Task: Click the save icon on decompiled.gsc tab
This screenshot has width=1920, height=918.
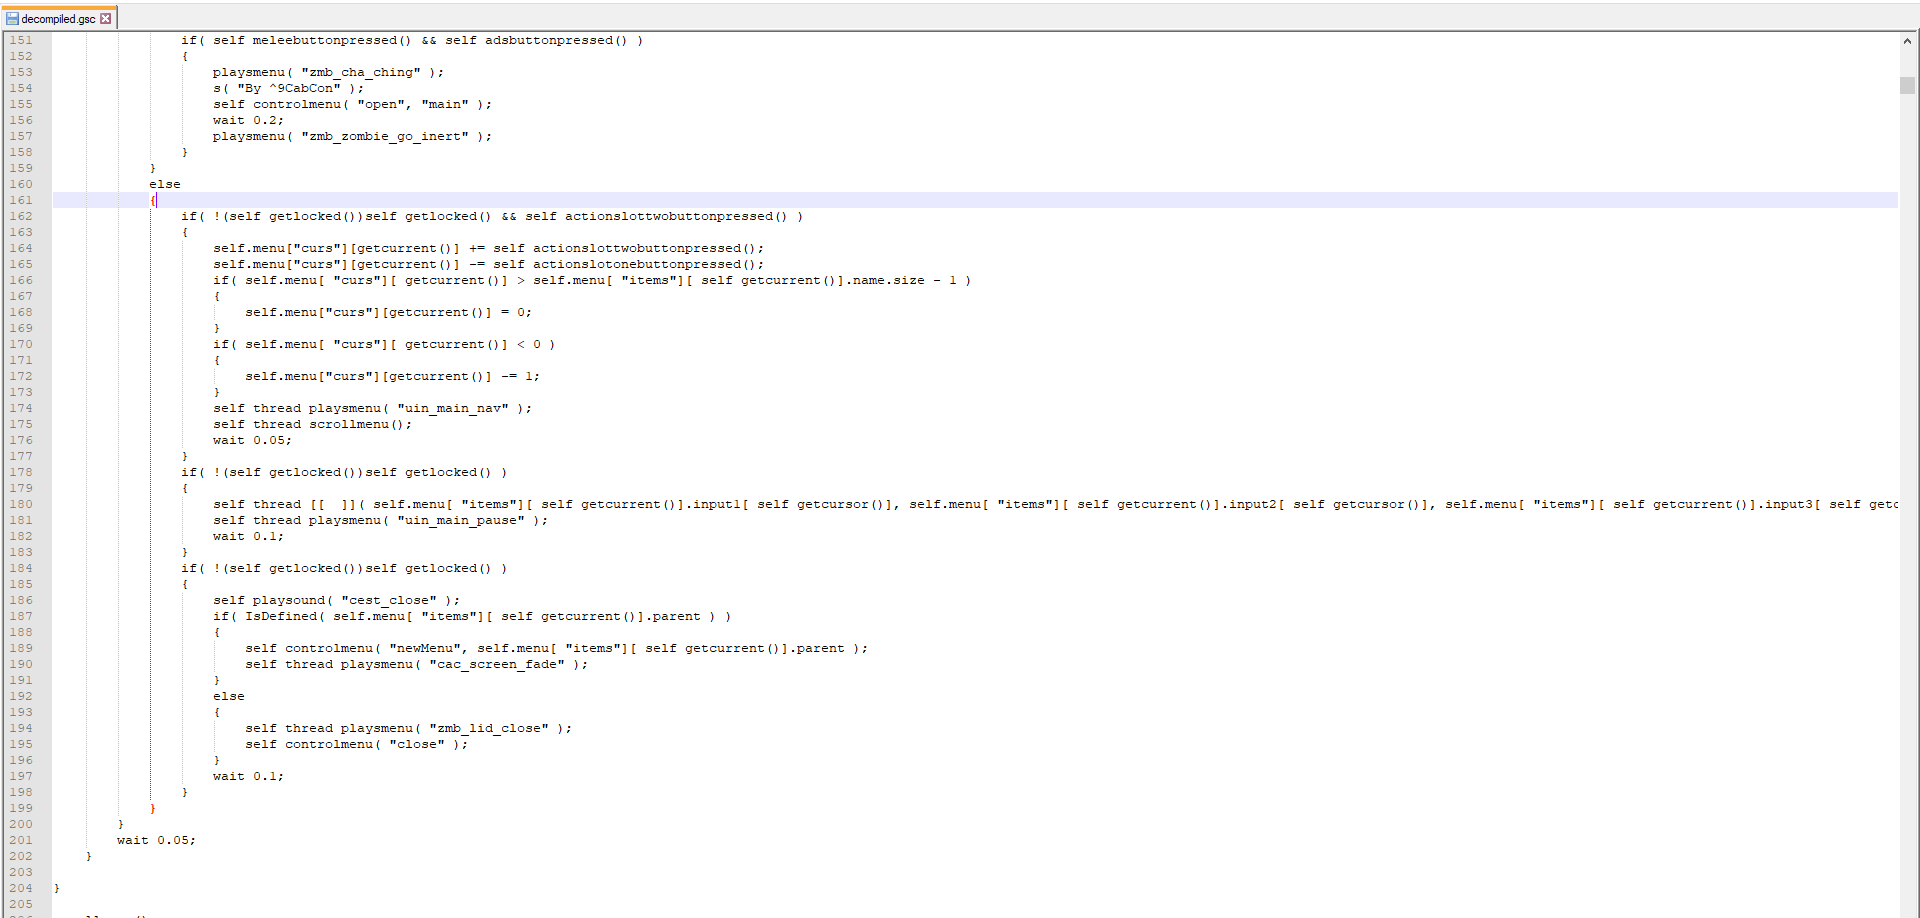Action: (x=12, y=19)
